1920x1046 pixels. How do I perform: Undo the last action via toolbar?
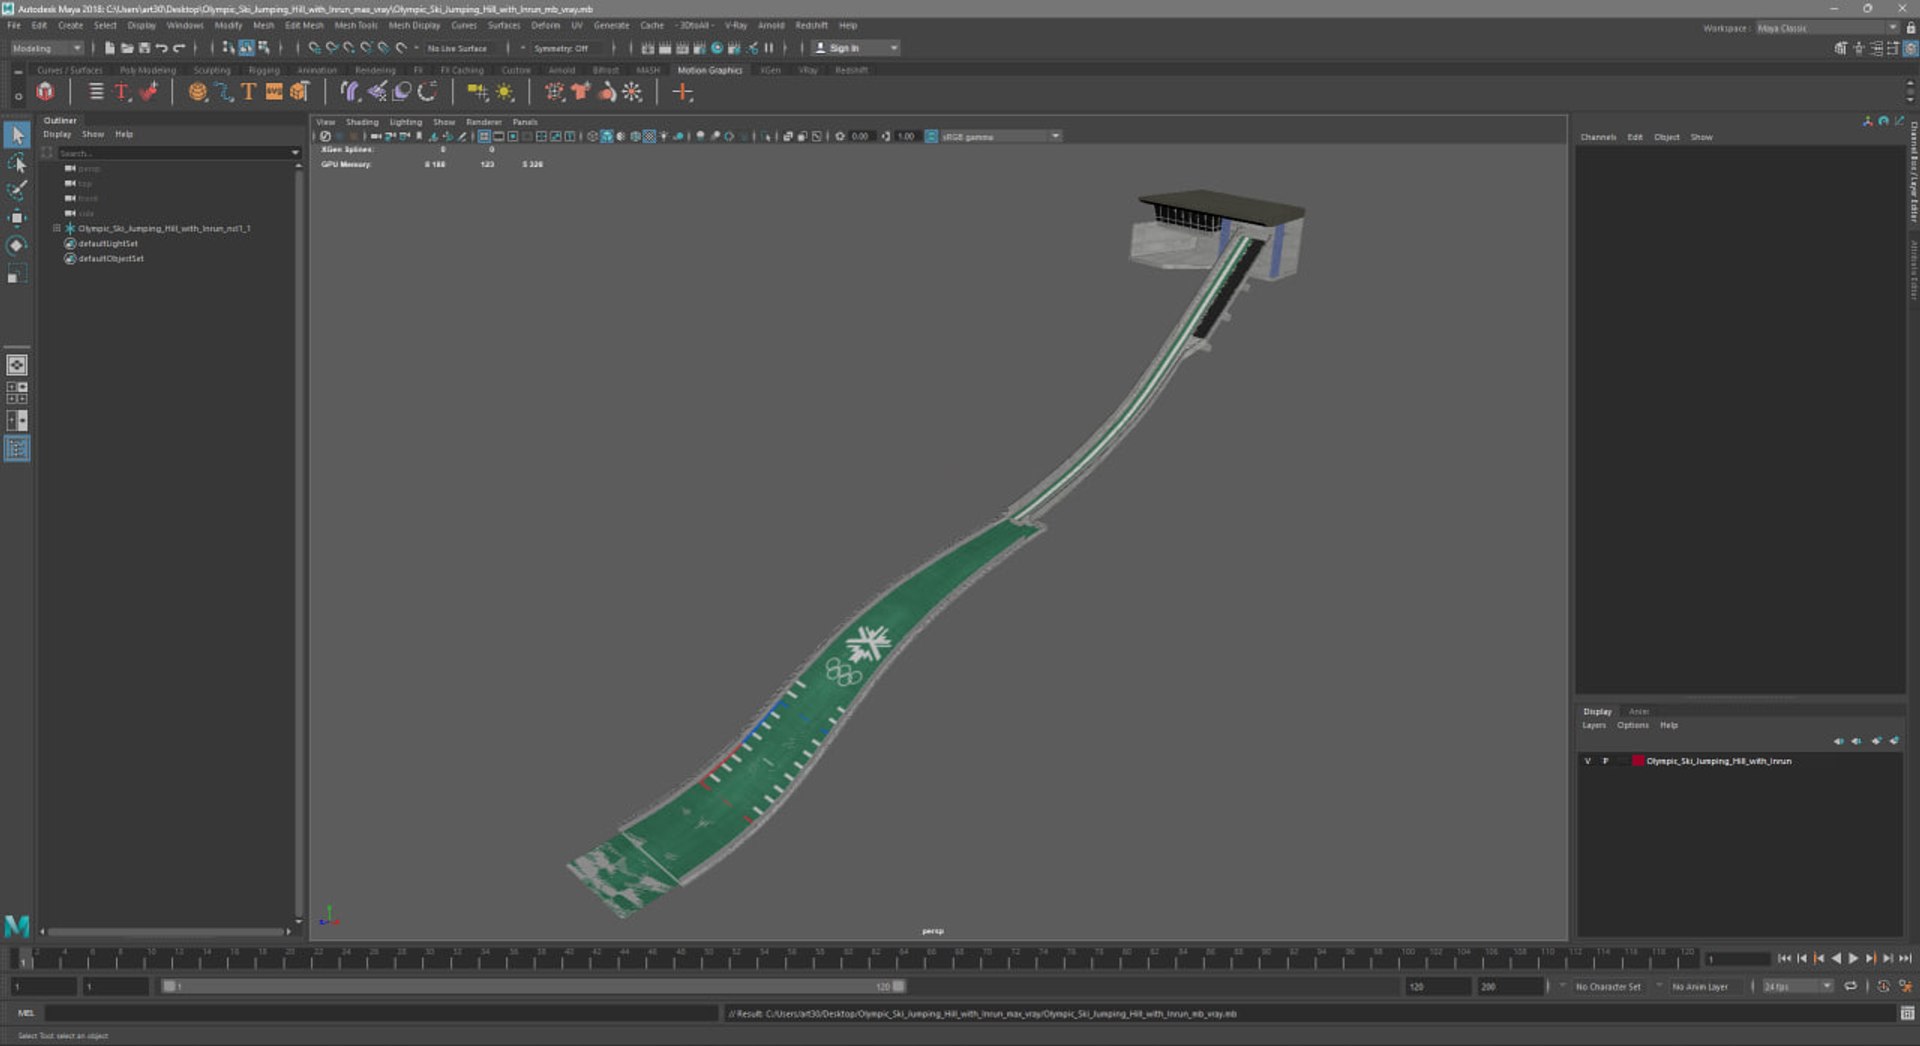[x=161, y=48]
